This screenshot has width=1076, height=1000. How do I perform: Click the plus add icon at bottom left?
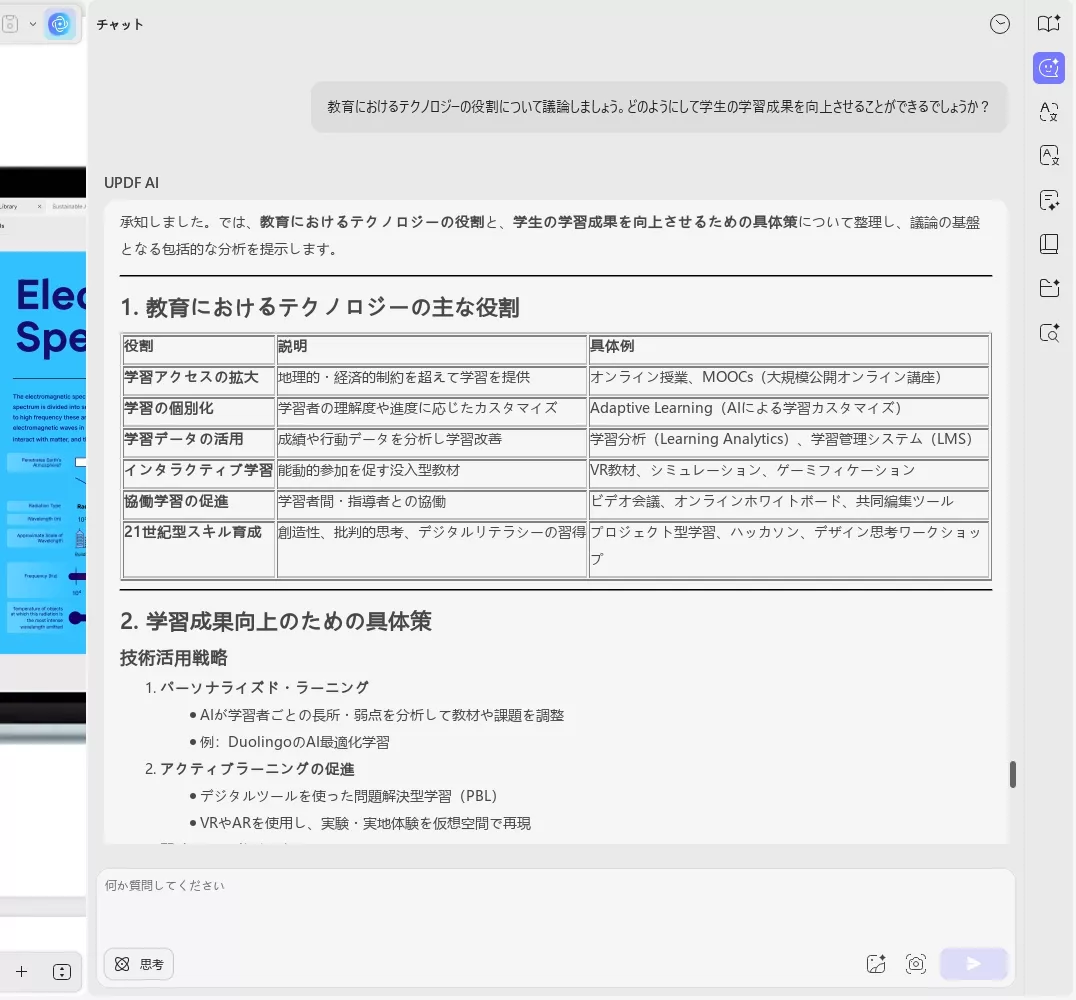click(x=21, y=972)
